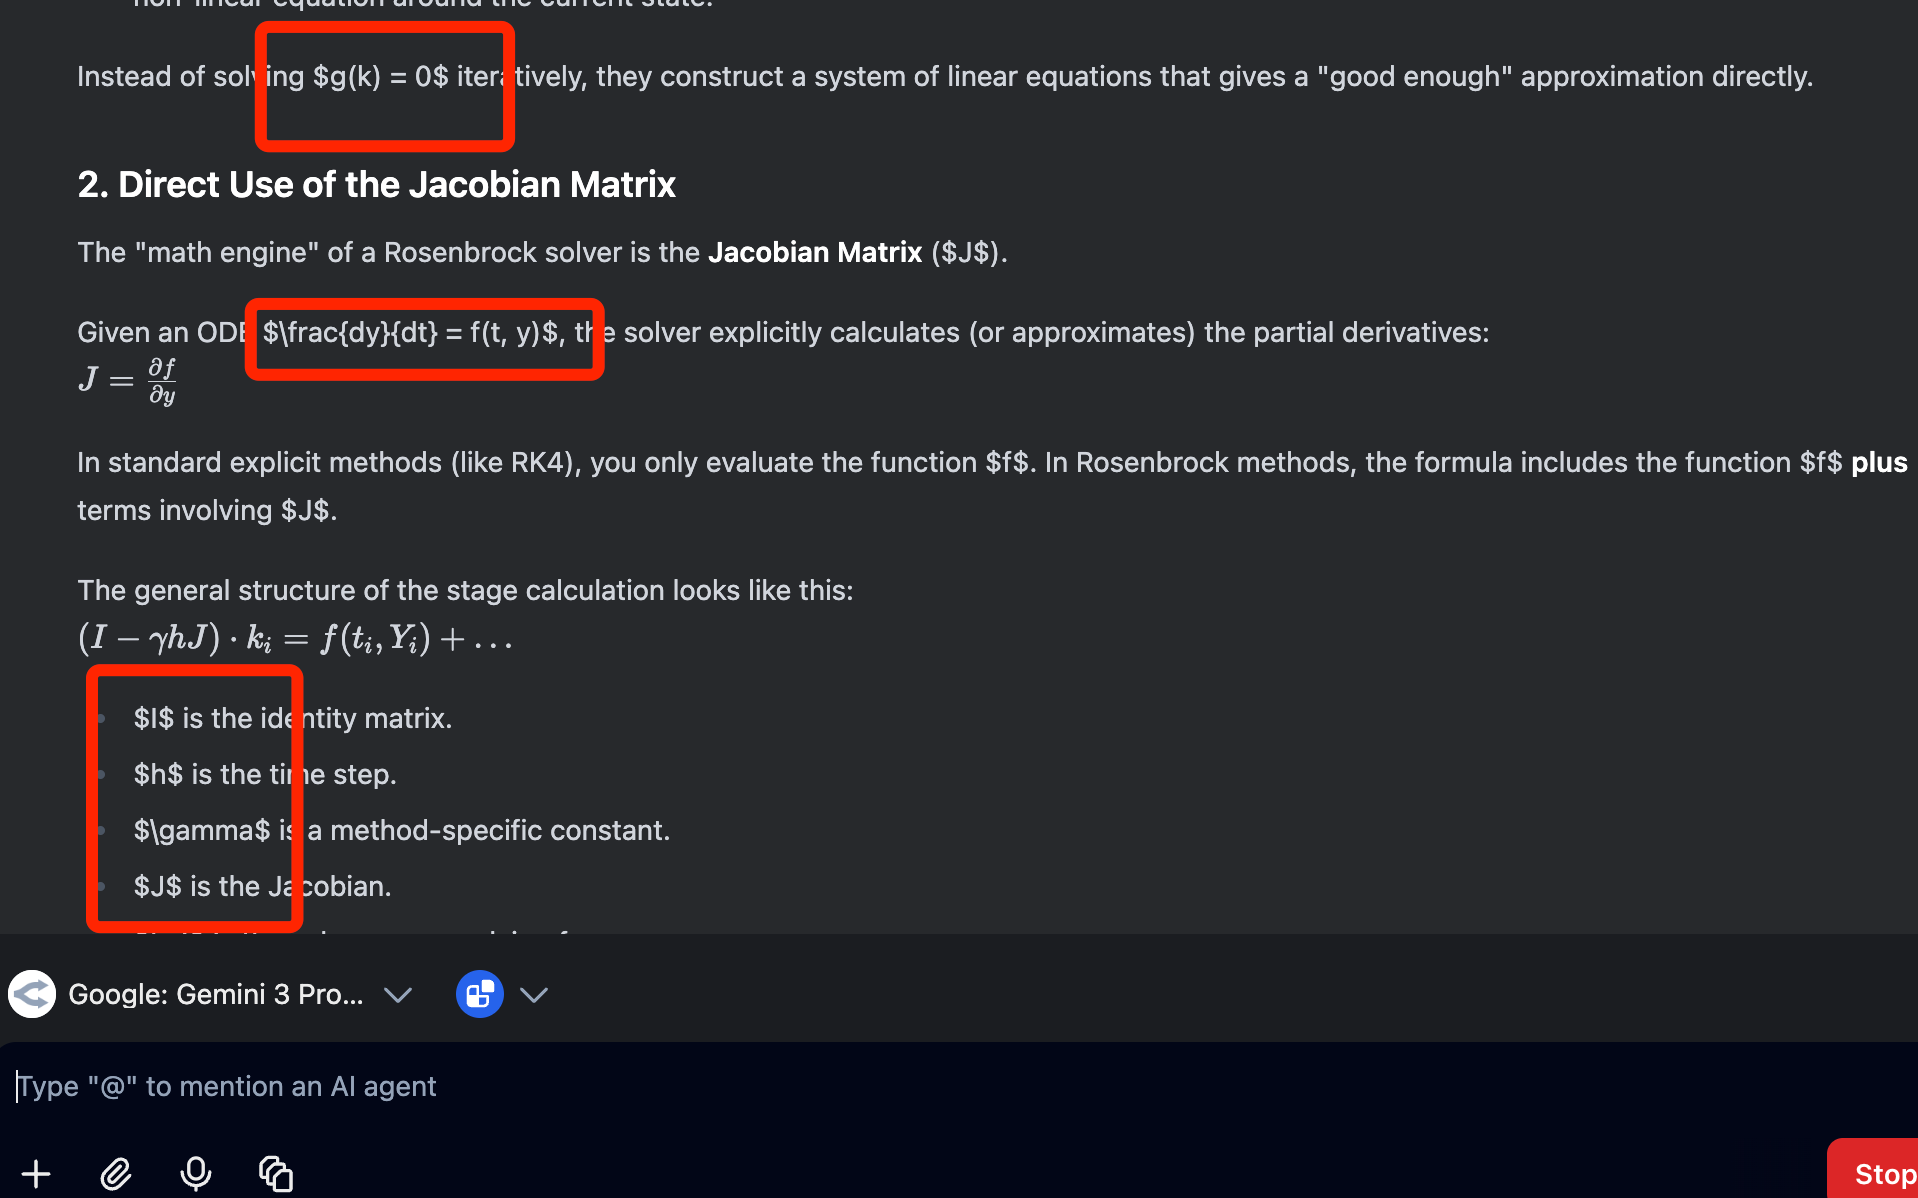Click the overlapping squares copy icon

(x=276, y=1173)
